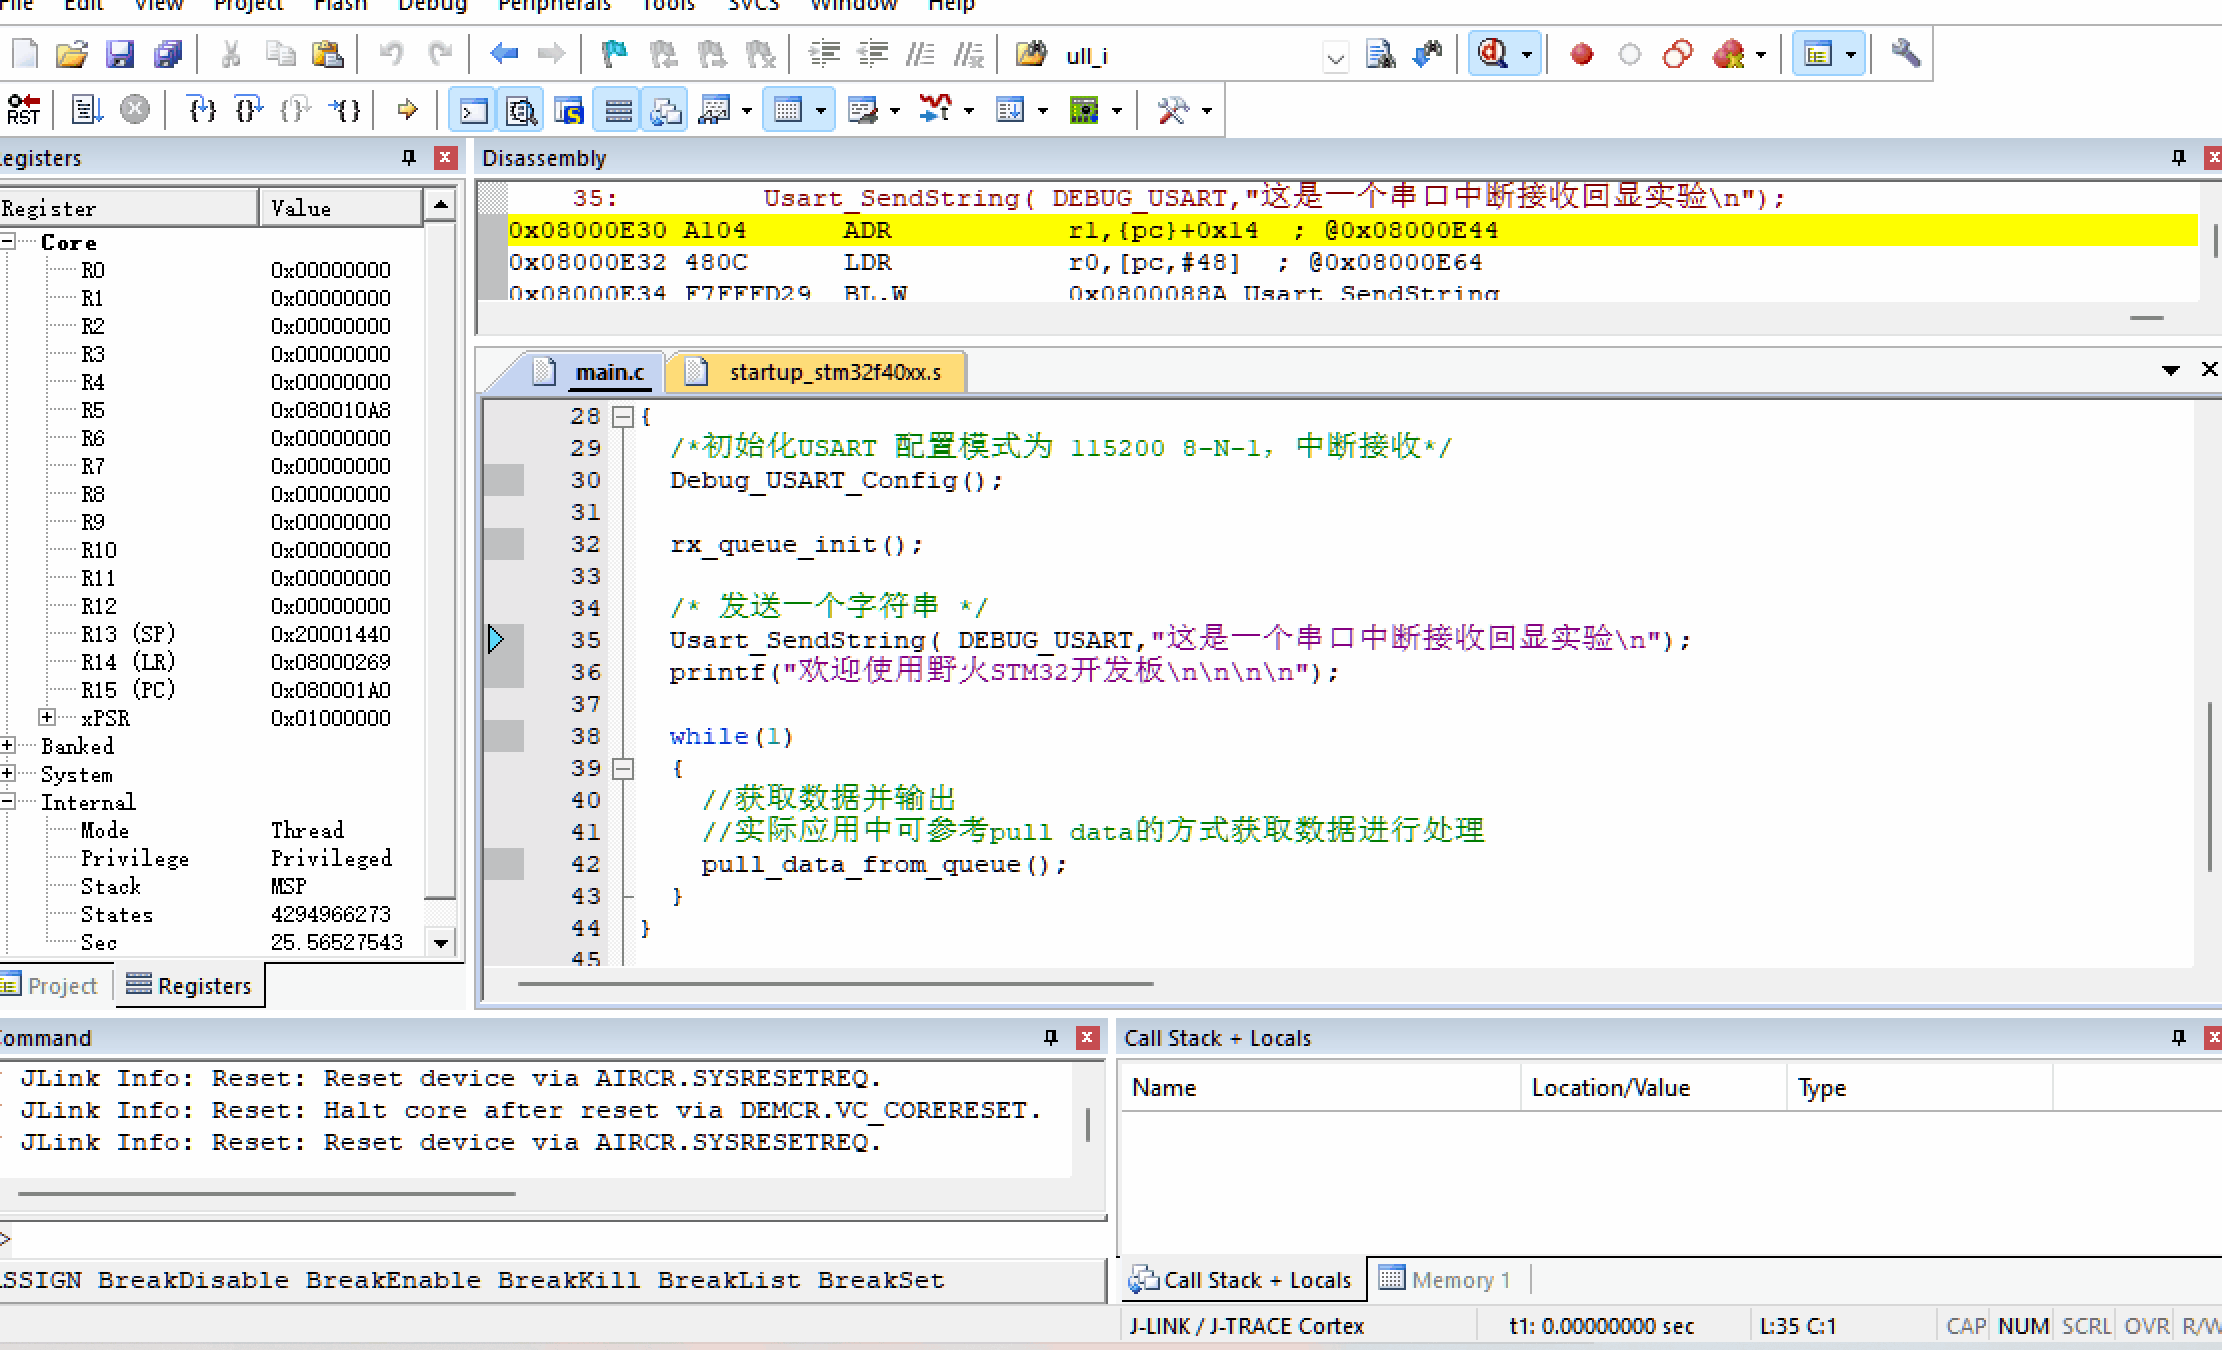The image size is (2222, 1350).
Task: Expand the Banked registers group
Action: click(x=8, y=745)
